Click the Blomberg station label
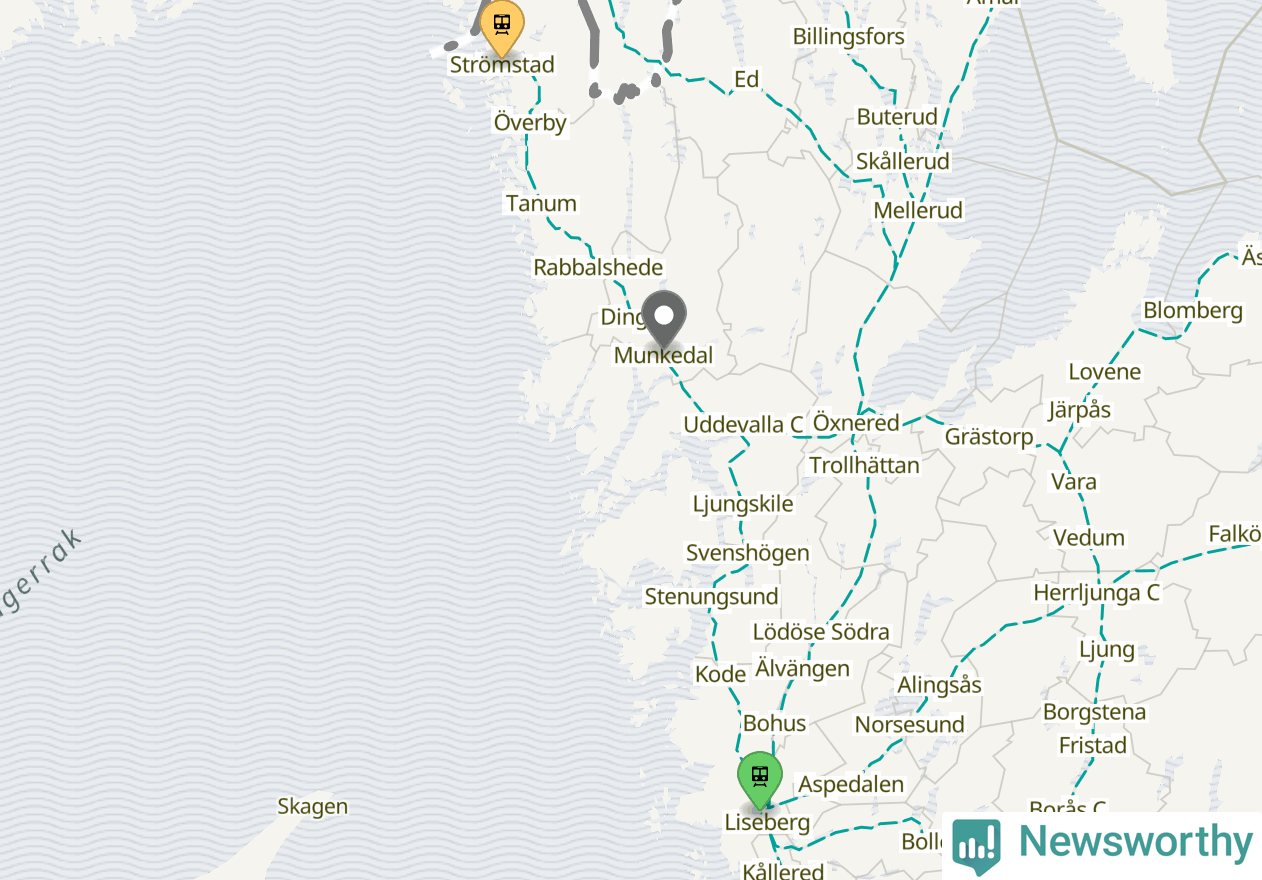Viewport: 1262px width, 880px height. (x=1193, y=311)
